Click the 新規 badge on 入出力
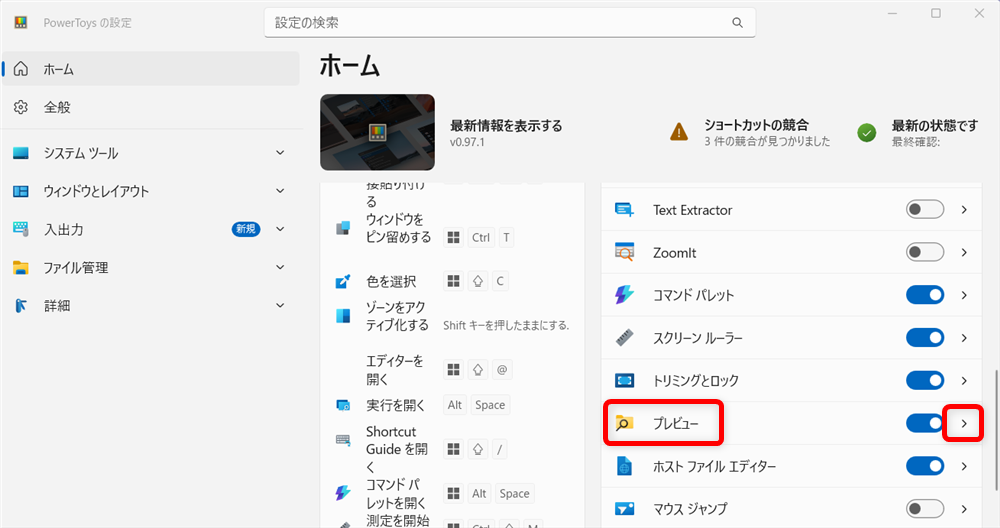The width and height of the screenshot is (1000, 528). coord(246,229)
